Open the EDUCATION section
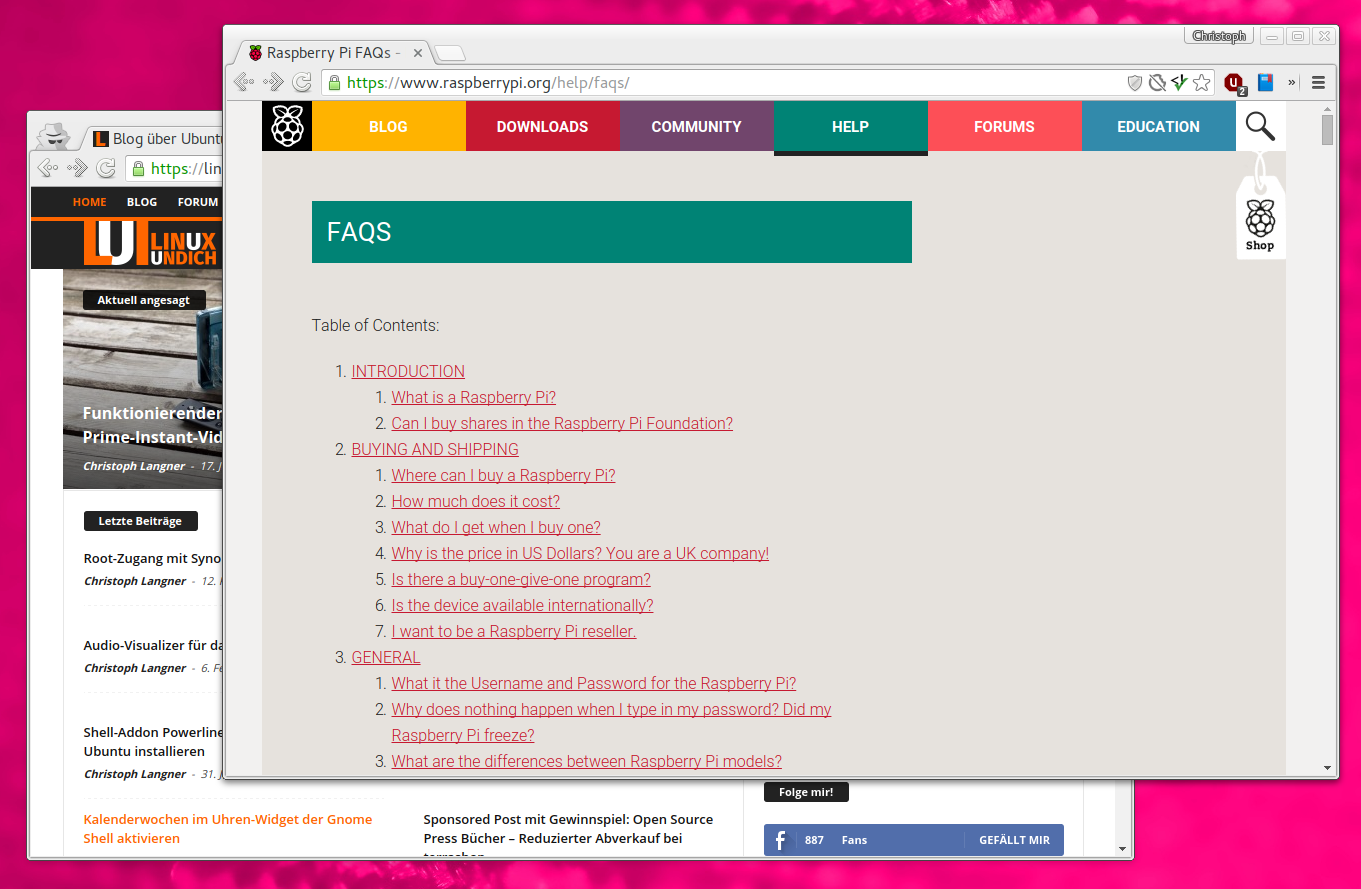This screenshot has width=1361, height=889. 1159,126
